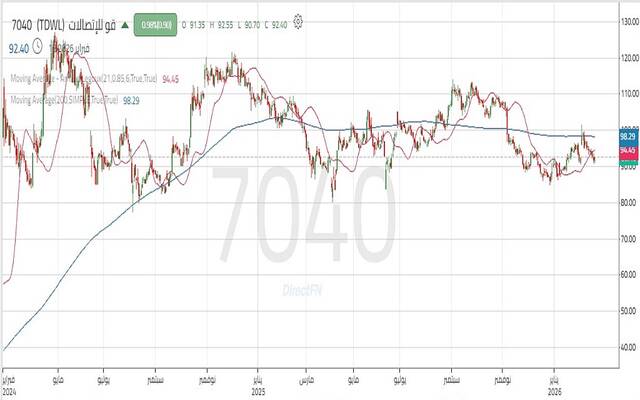Click the 40.00 label on price axis
The width and height of the screenshot is (640, 400).
click(x=628, y=347)
